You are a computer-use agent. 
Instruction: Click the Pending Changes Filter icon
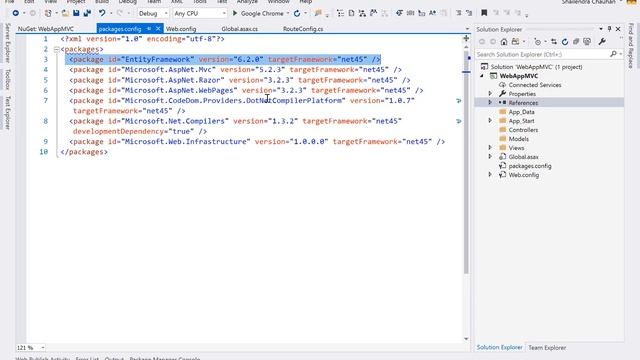pos(538,42)
